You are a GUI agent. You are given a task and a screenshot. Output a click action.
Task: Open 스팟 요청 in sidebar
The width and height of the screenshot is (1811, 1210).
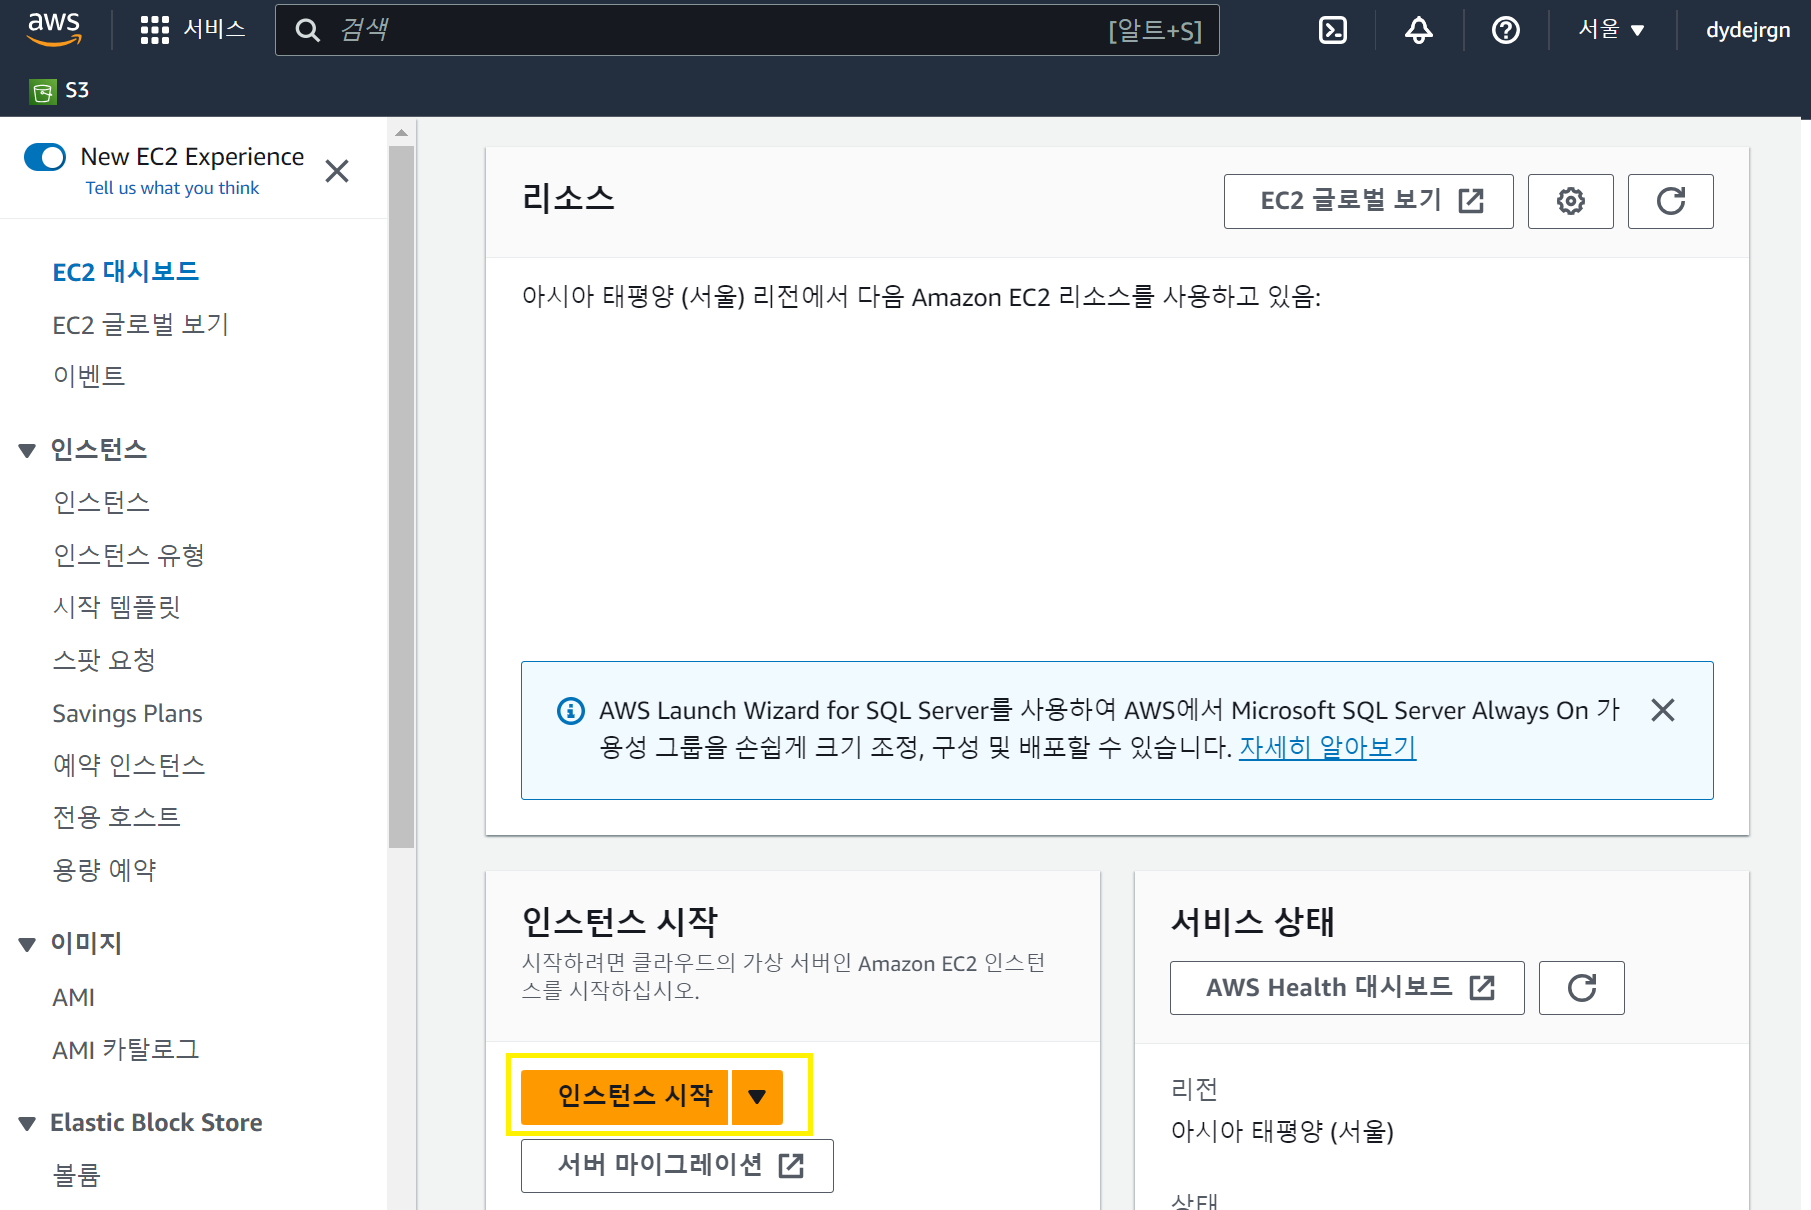(104, 660)
